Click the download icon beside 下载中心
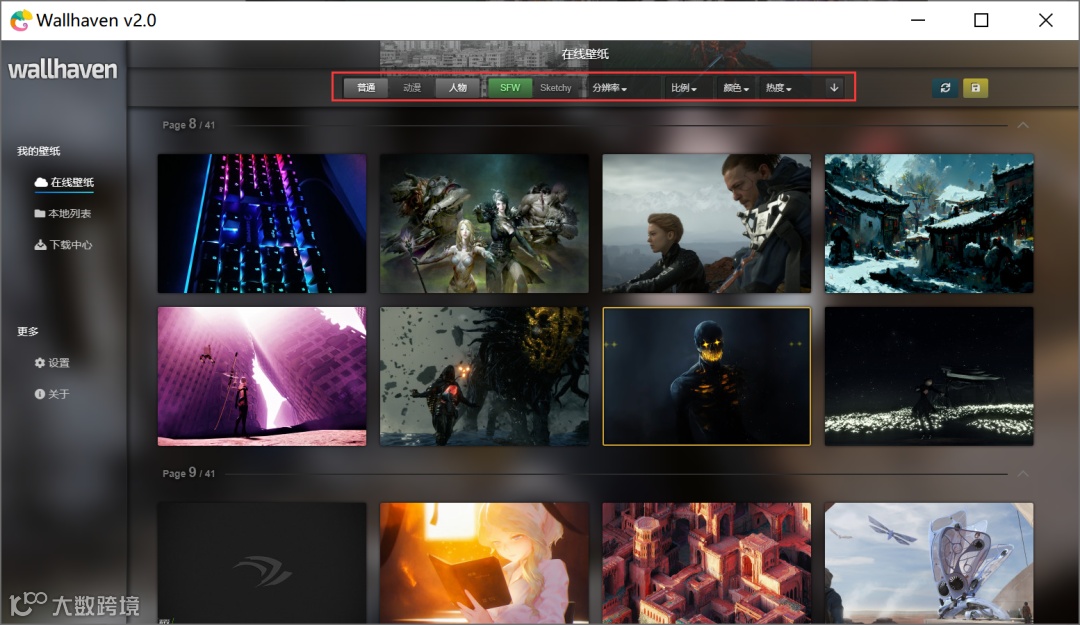Screen dimensions: 1080x625 click(x=40, y=245)
